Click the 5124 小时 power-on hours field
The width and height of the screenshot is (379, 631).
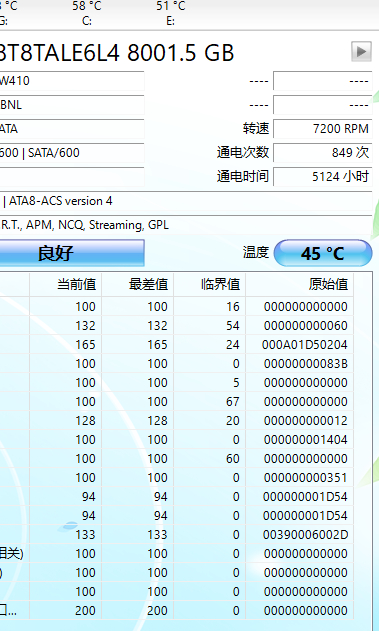[x=323, y=176]
